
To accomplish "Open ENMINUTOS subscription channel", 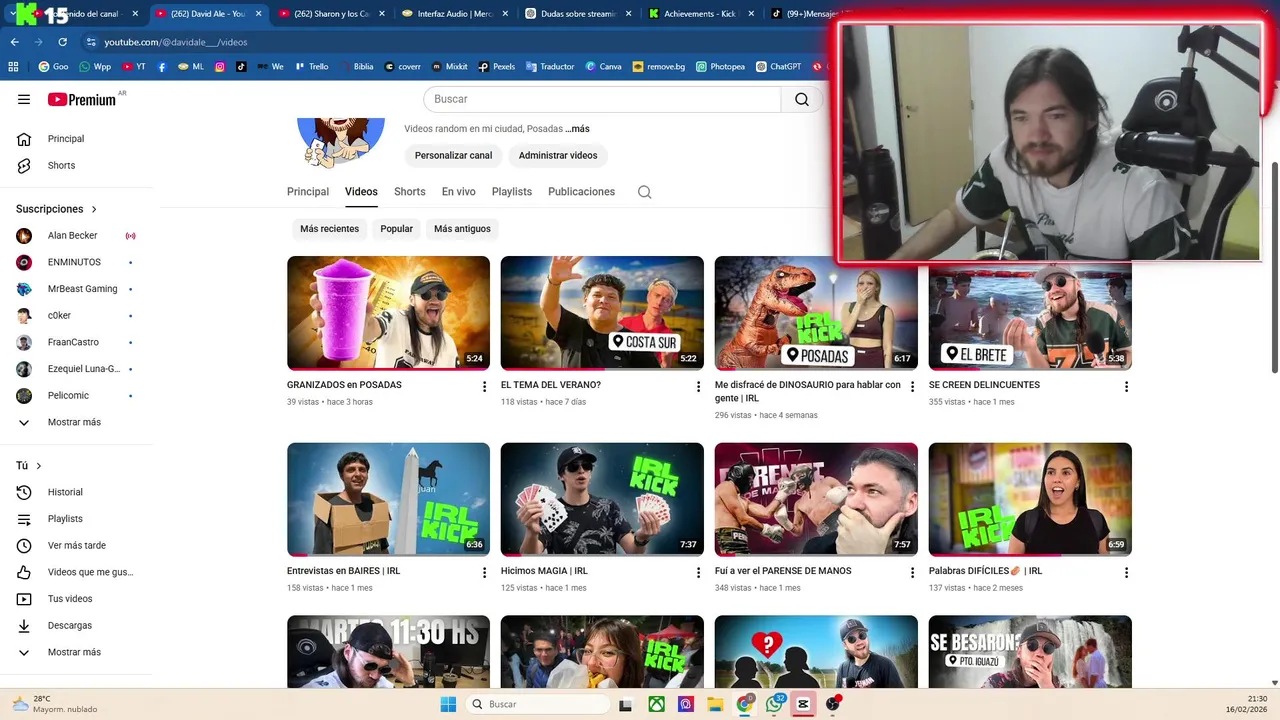I will 76,262.
